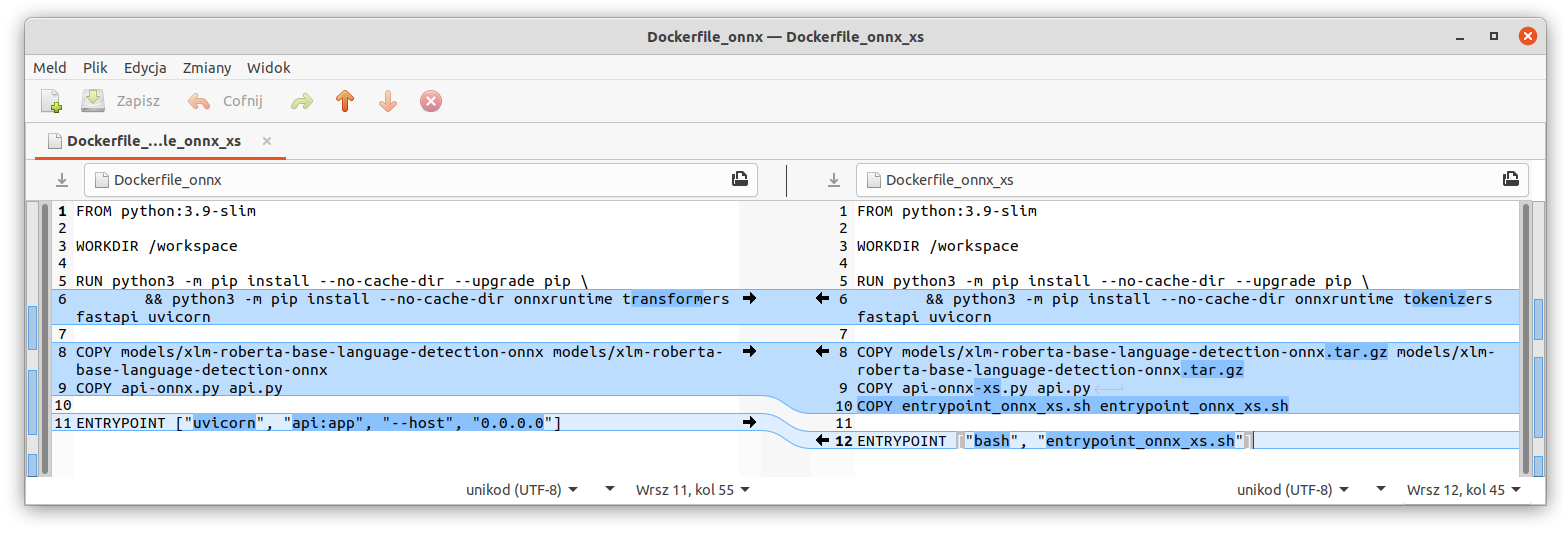Undo change with Cofnij arrow
Image resolution: width=1563 pixels, height=534 pixels.
click(x=199, y=101)
